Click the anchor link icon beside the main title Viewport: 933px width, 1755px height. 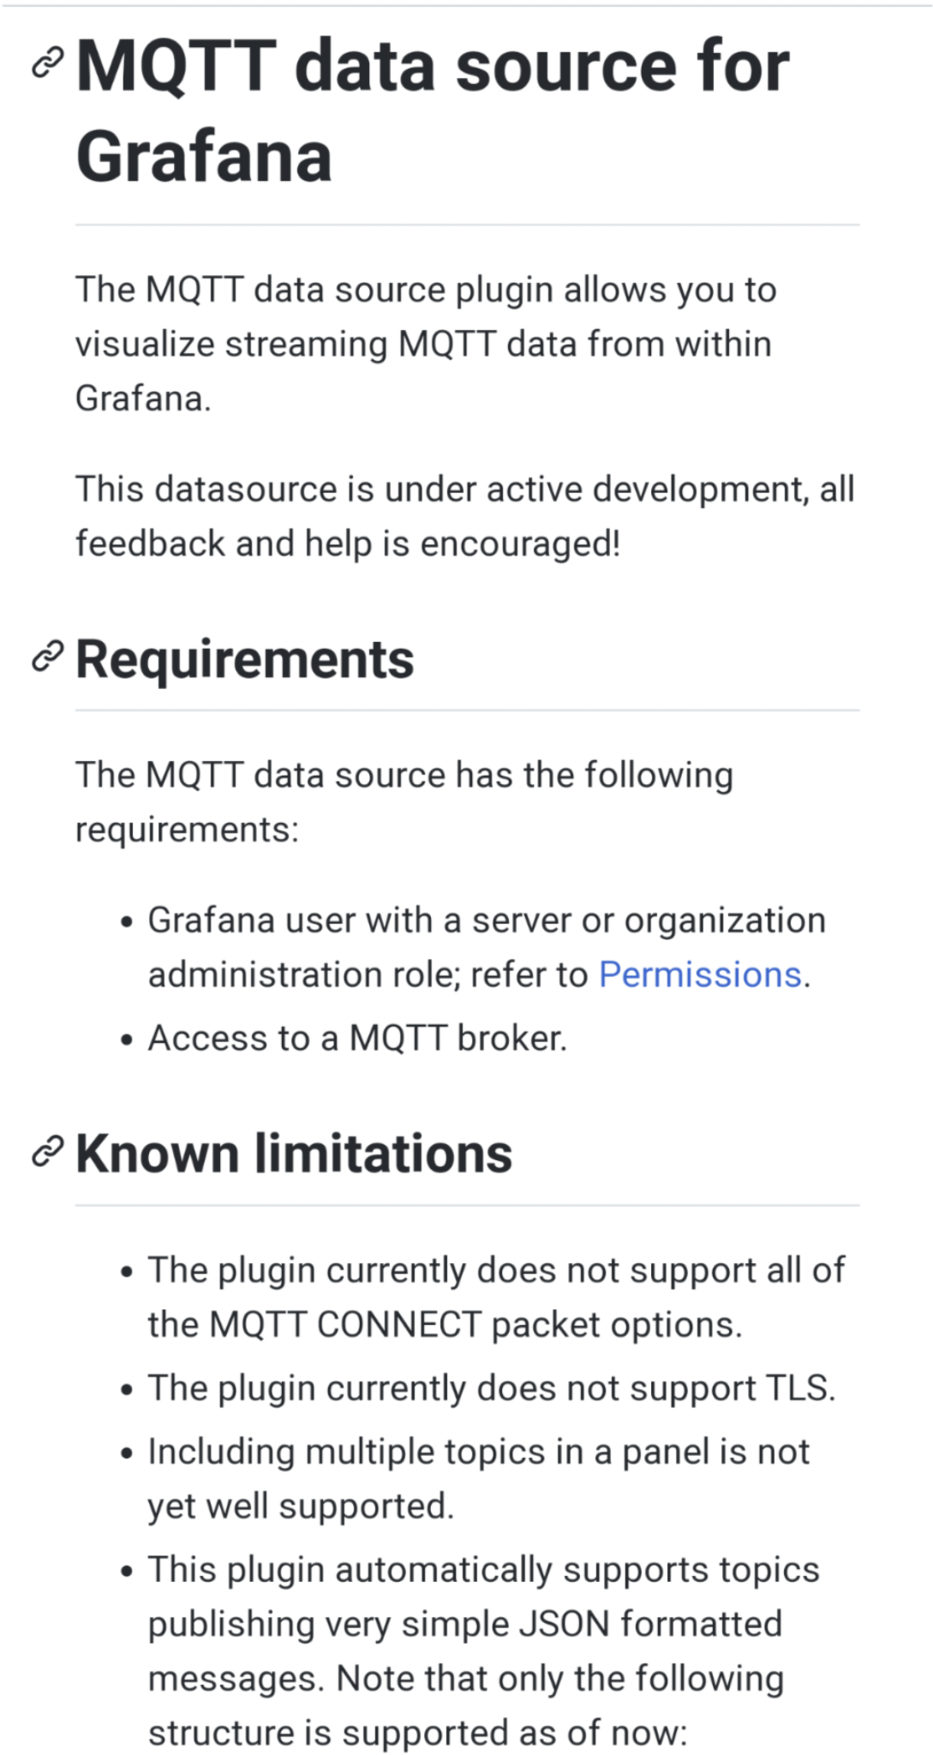[x=46, y=64]
